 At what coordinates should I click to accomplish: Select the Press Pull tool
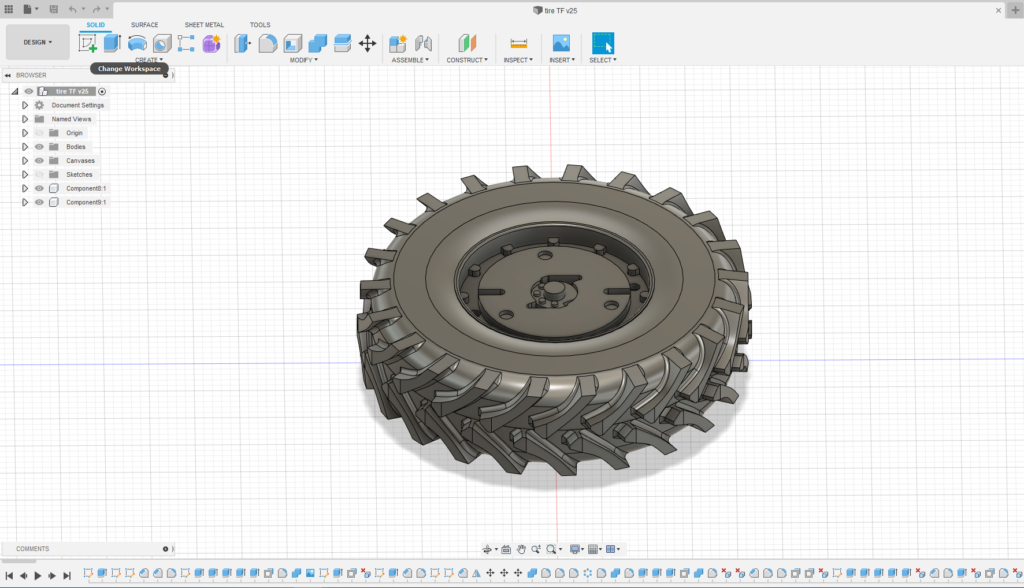tap(242, 43)
